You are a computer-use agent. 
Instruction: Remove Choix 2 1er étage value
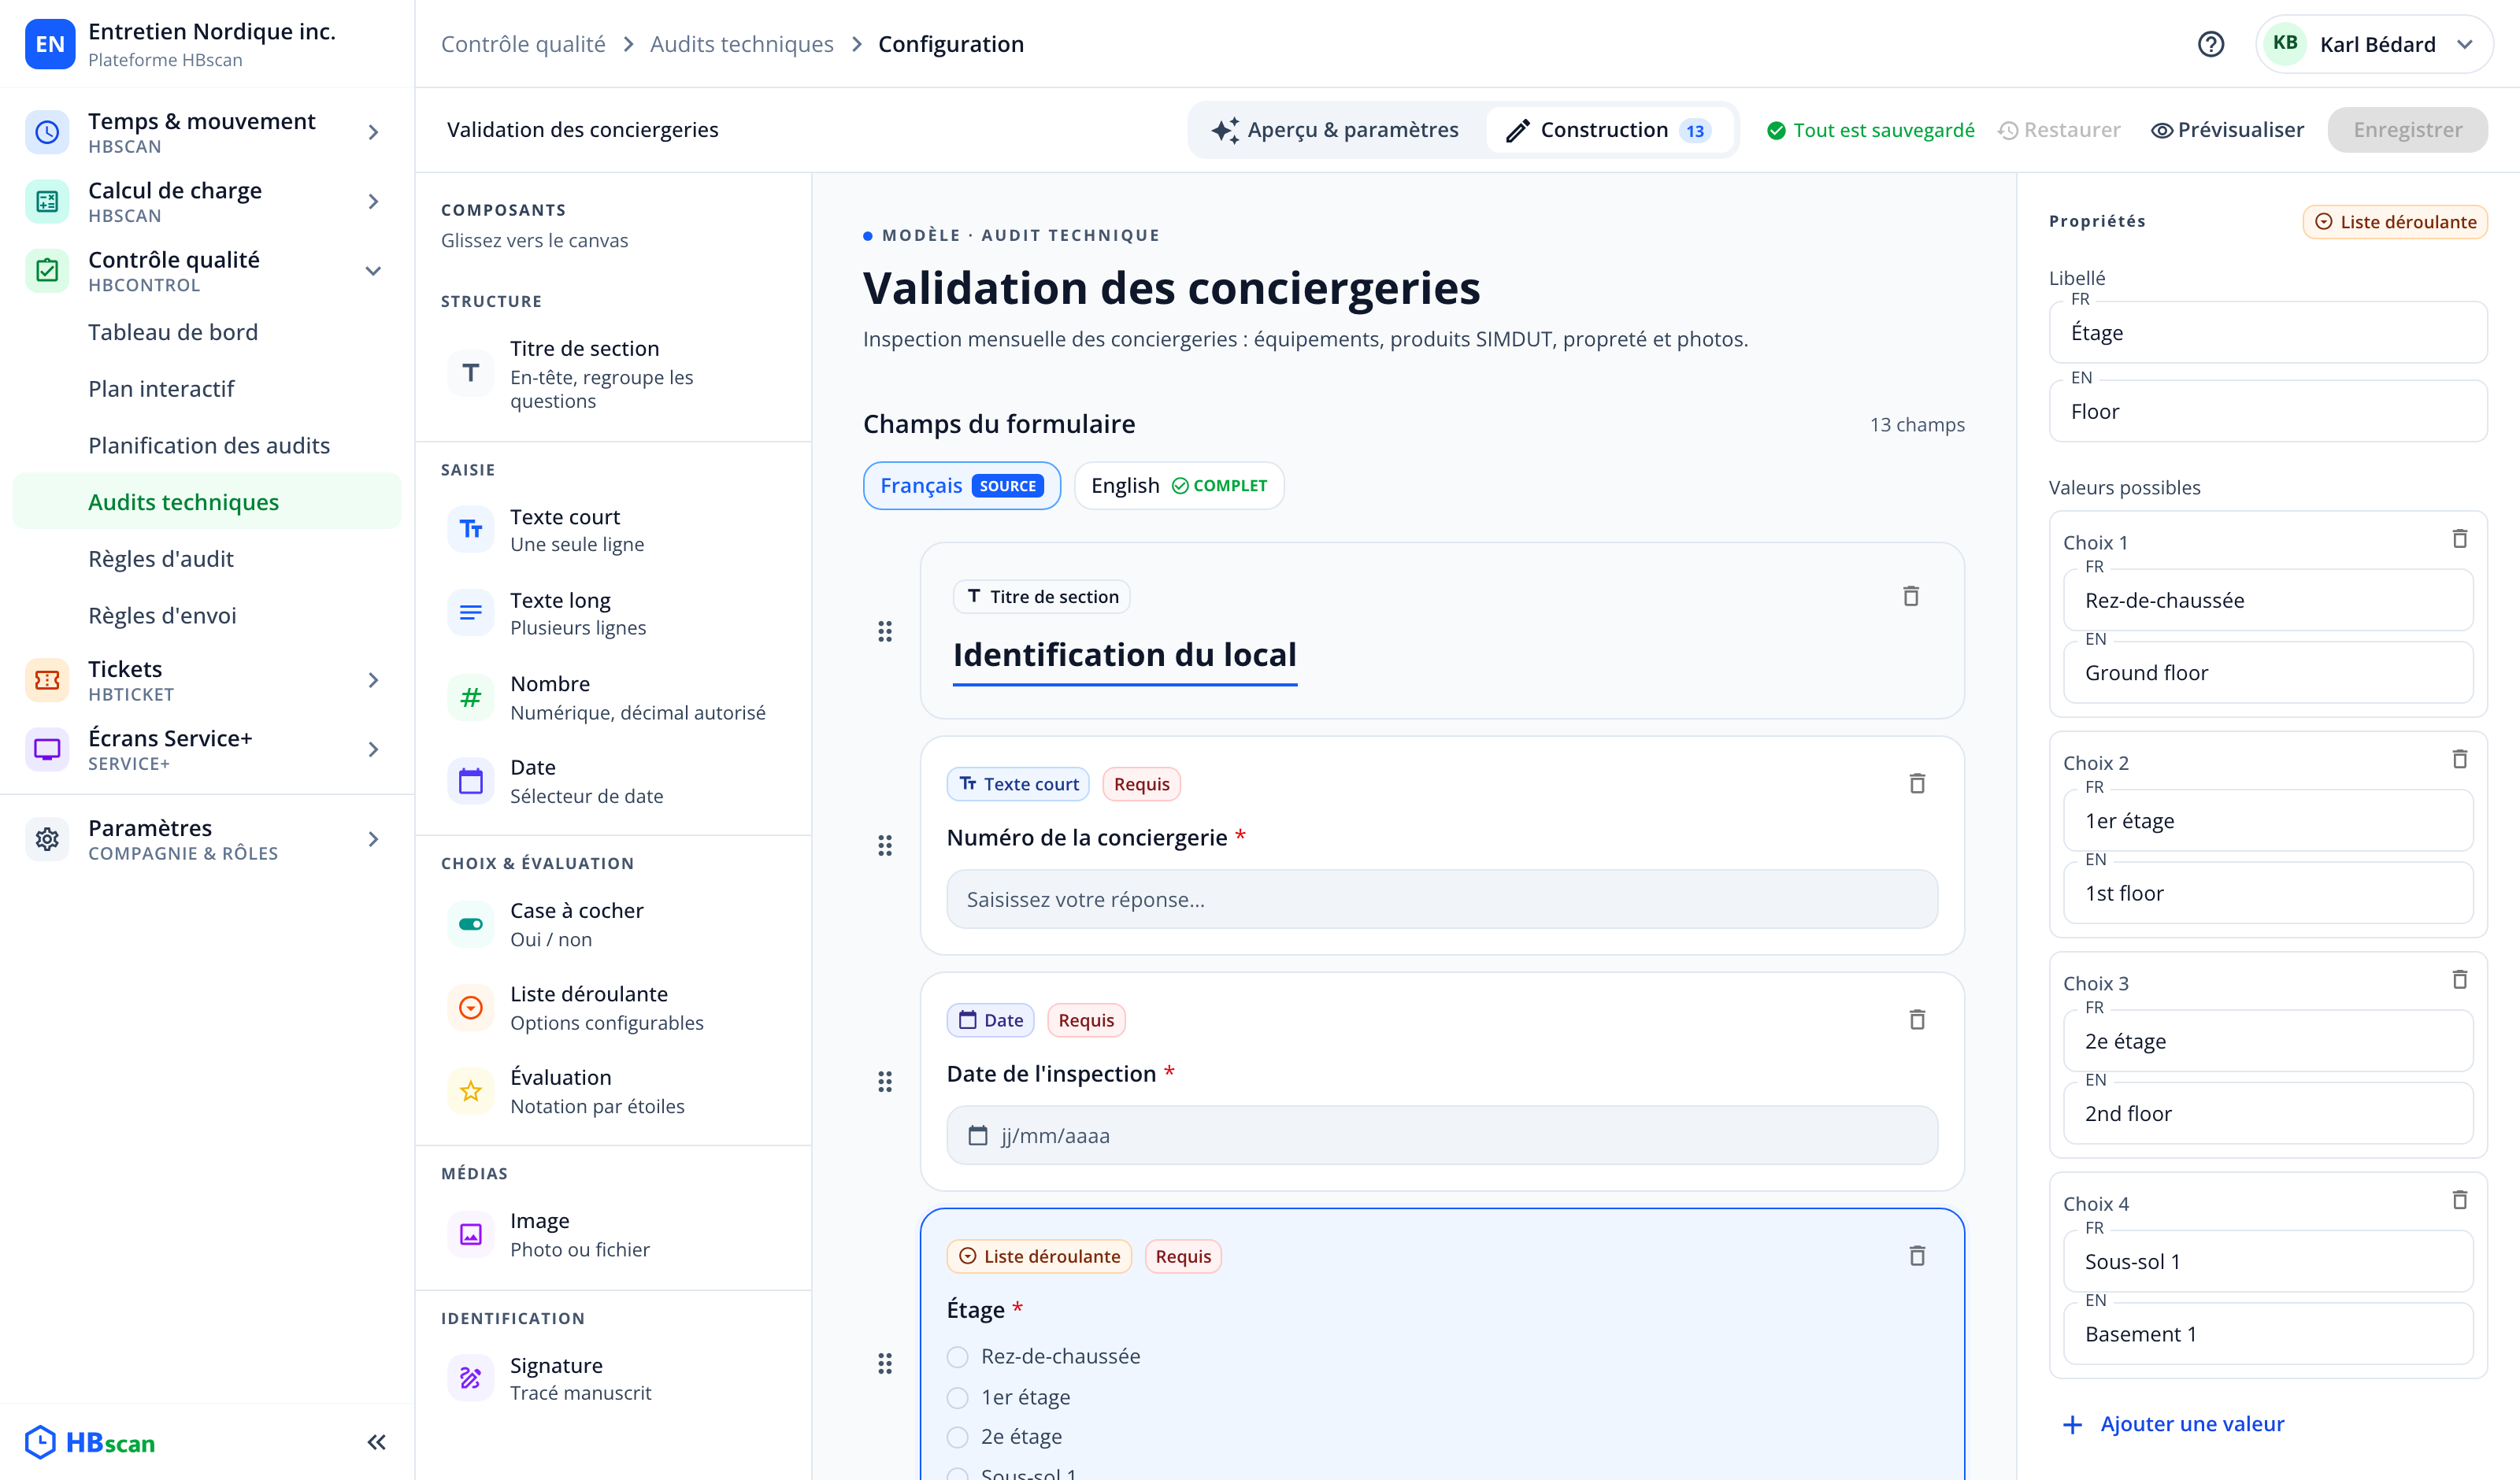2459,759
